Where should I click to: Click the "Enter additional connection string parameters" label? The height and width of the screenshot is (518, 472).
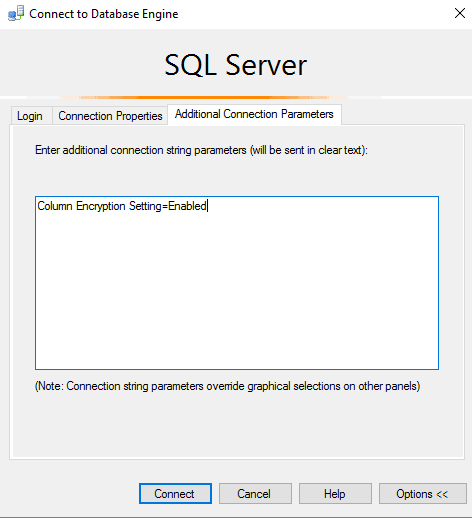(201, 150)
